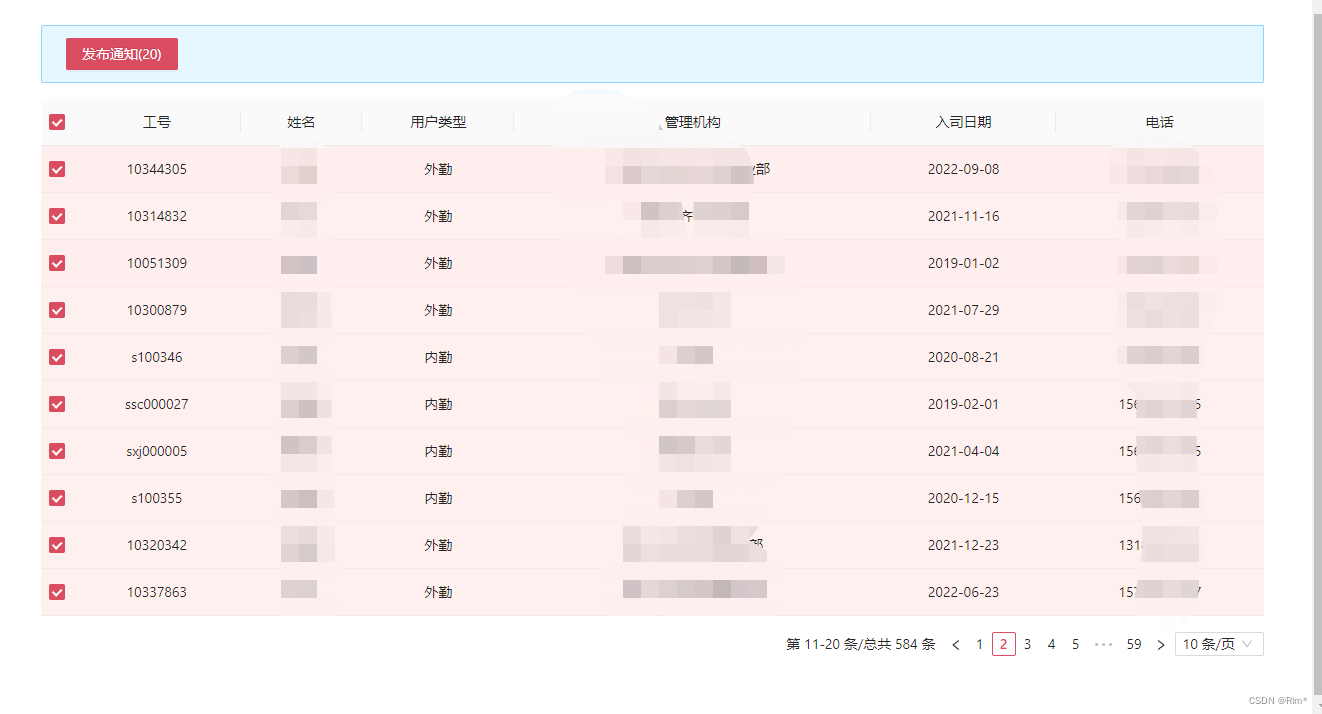Jump to the last page 59
The width and height of the screenshot is (1322, 714).
point(1134,643)
